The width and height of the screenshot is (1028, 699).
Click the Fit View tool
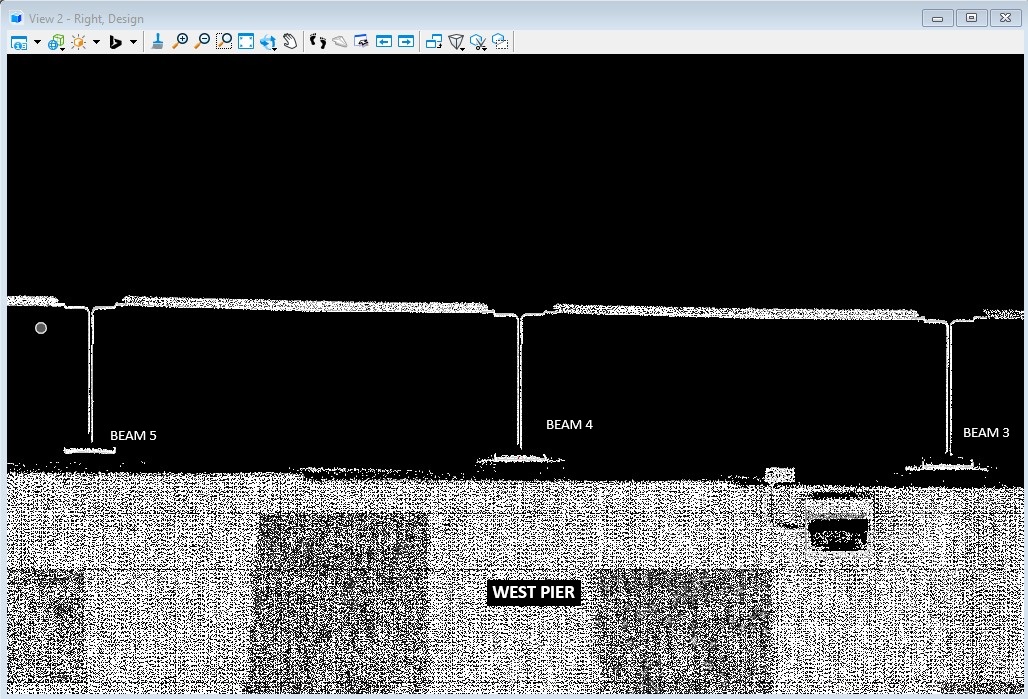(246, 41)
